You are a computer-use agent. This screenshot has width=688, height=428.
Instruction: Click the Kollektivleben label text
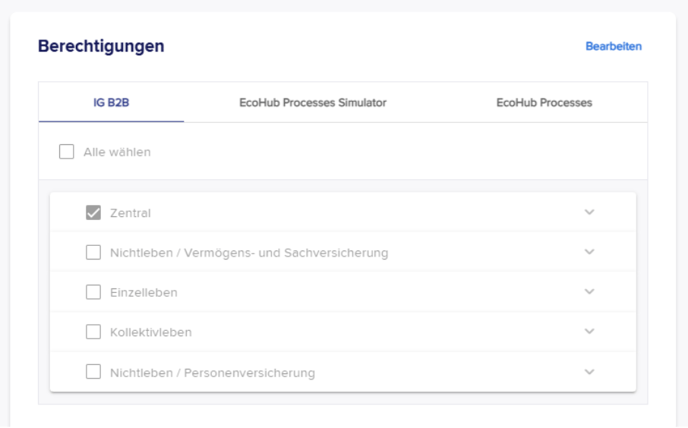click(x=150, y=332)
